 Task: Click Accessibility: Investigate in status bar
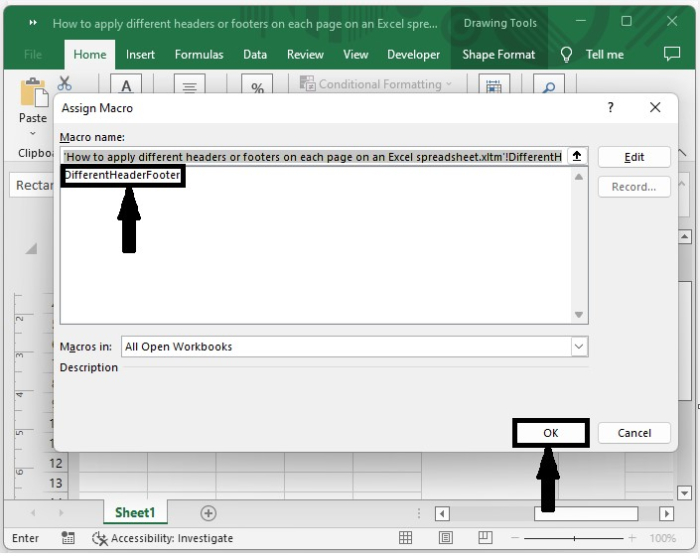point(162,538)
